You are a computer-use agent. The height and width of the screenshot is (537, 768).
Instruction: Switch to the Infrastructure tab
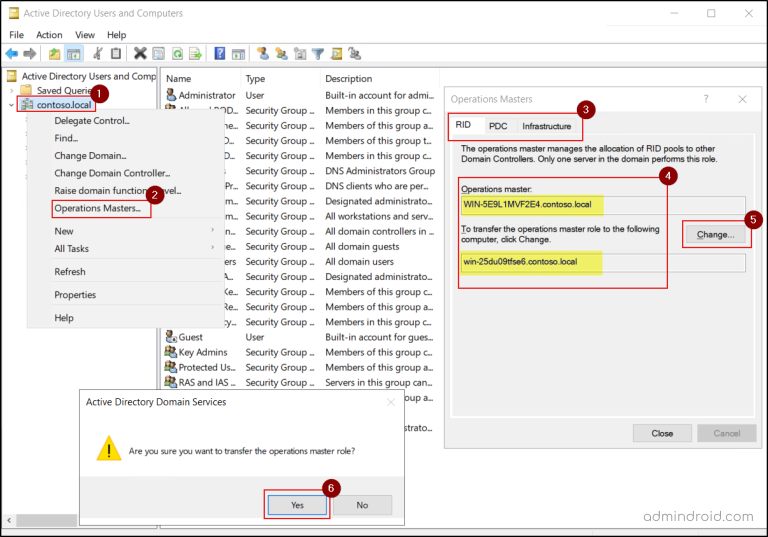tap(547, 126)
